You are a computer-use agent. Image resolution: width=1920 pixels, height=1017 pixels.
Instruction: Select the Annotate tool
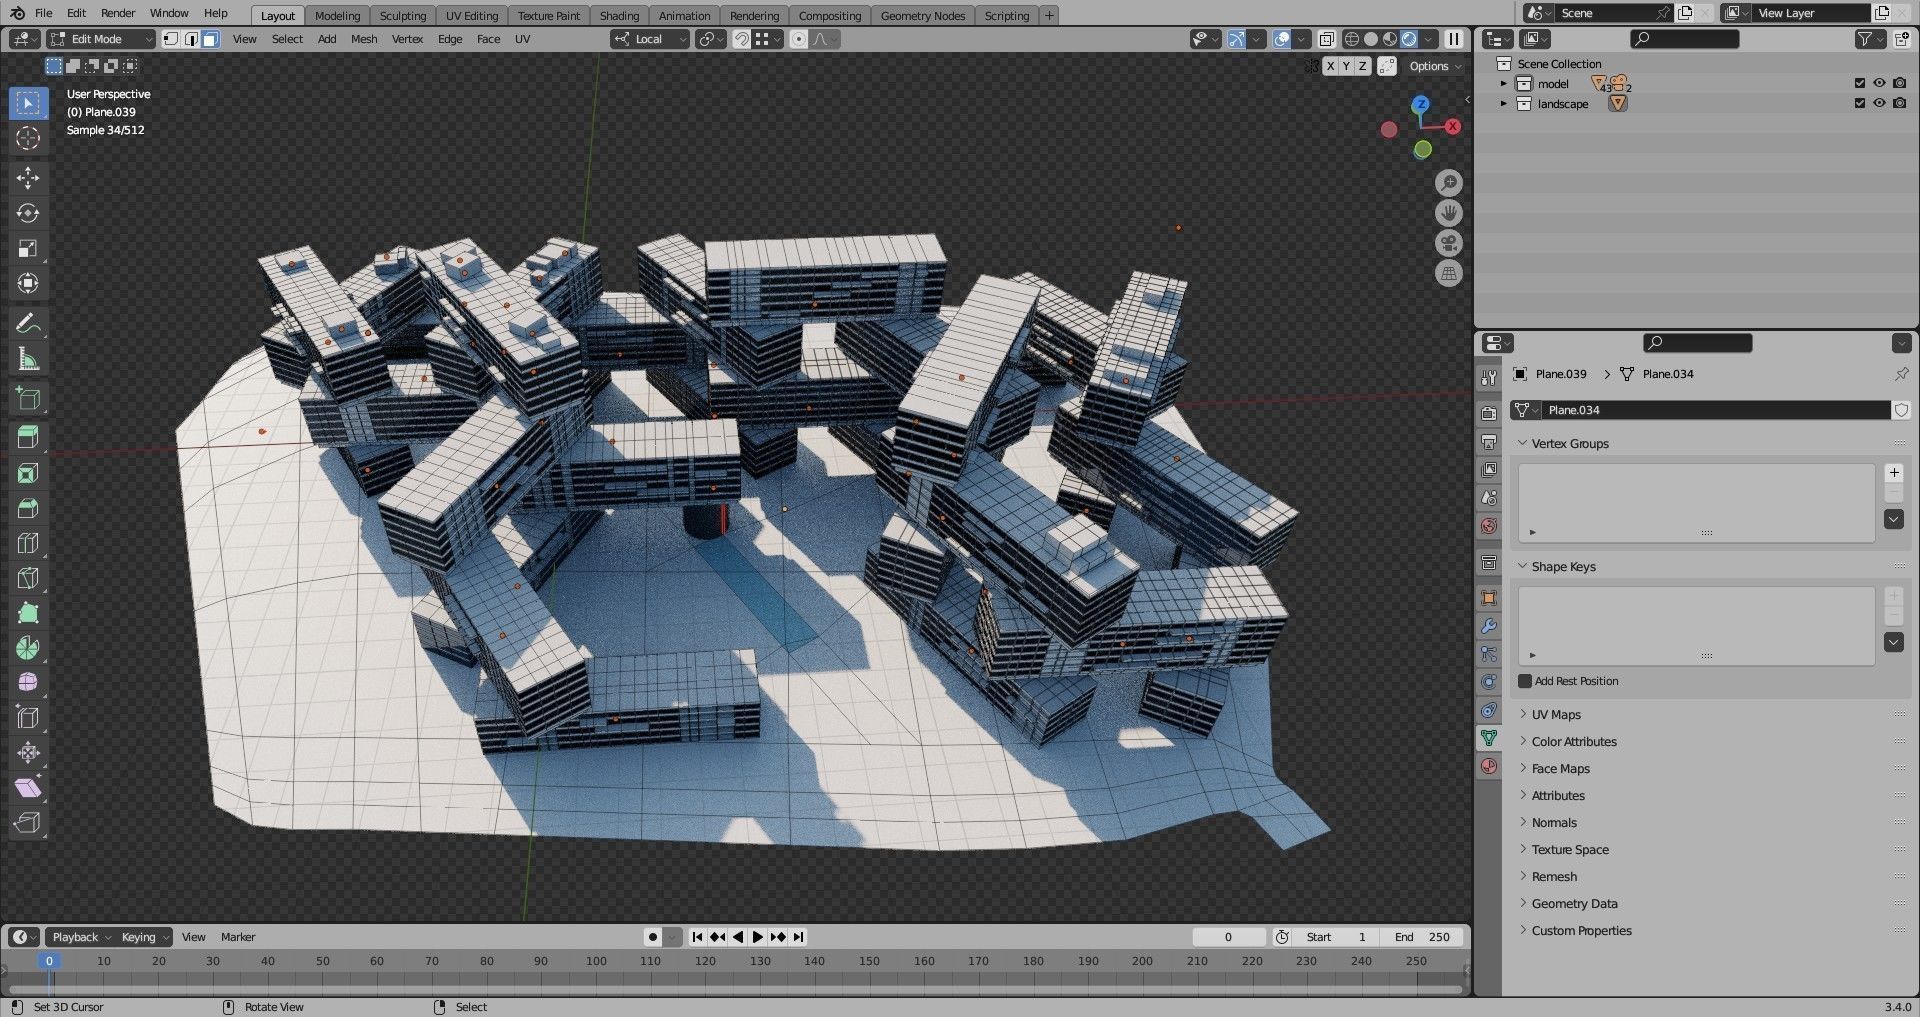pyautogui.click(x=27, y=322)
